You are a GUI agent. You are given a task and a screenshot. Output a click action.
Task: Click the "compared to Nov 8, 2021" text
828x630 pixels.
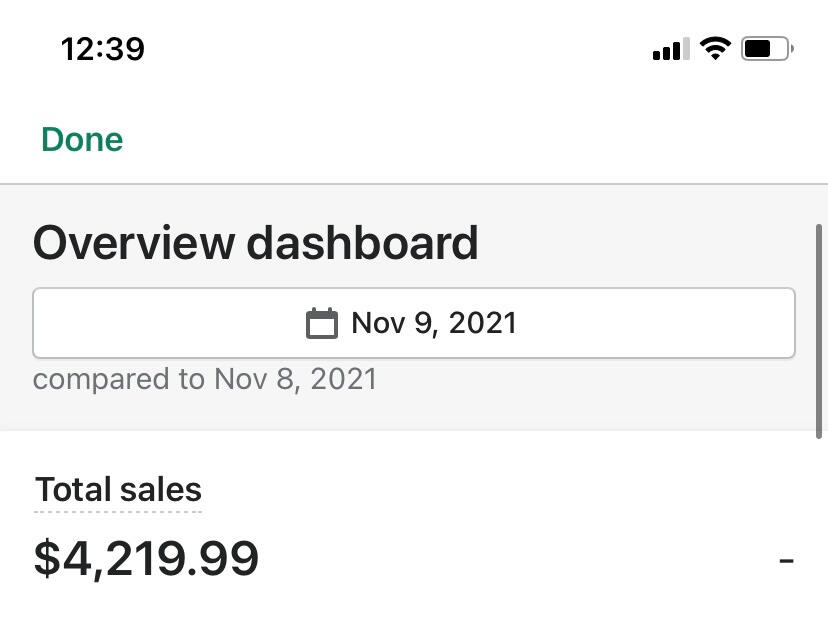pyautogui.click(x=205, y=380)
